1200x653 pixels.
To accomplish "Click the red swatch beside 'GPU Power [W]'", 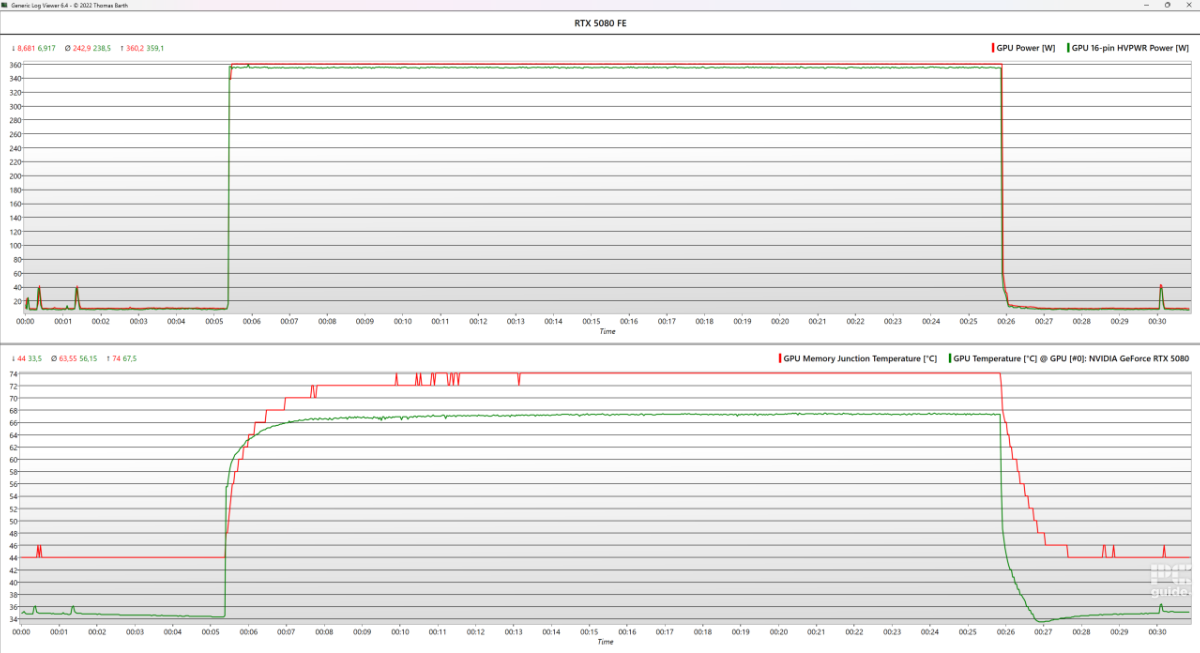I will [x=993, y=48].
